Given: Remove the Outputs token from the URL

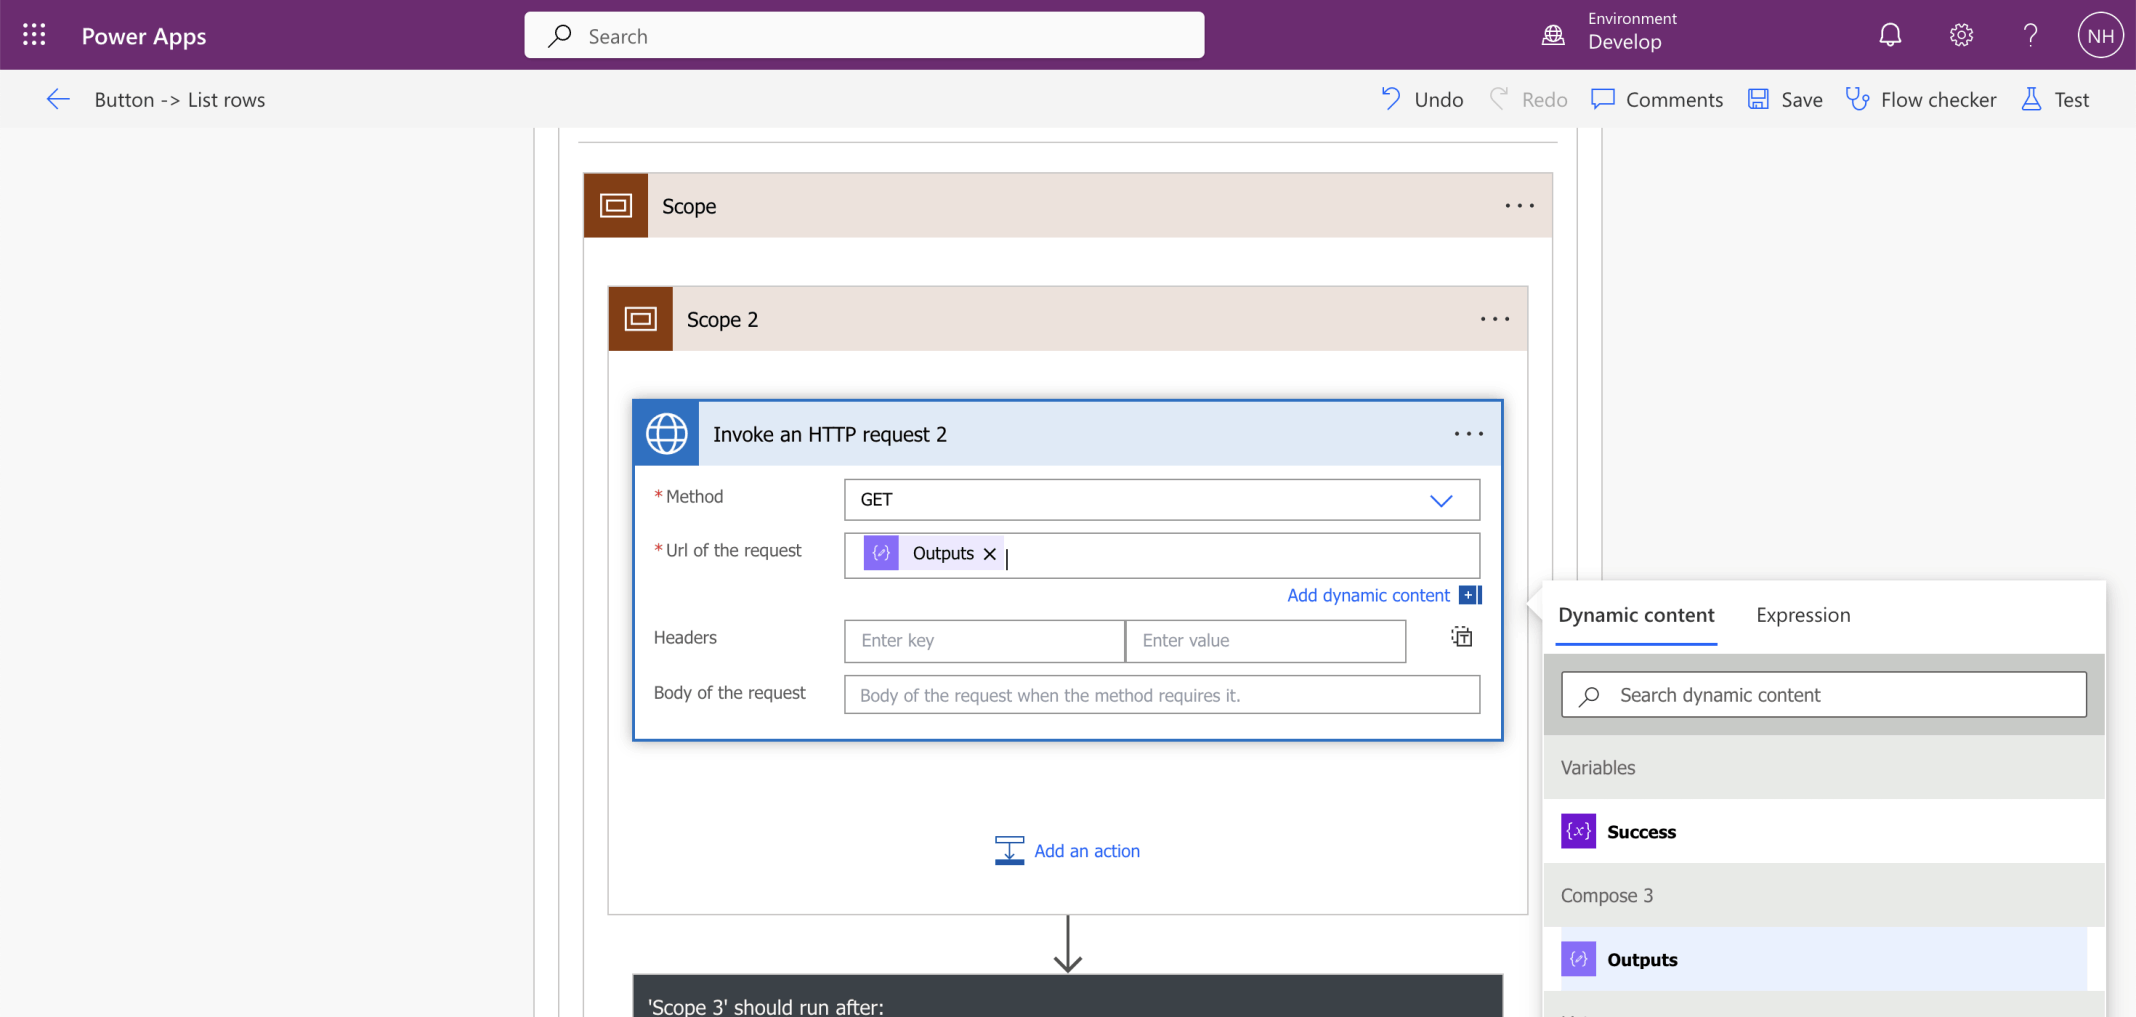Looking at the screenshot, I should (990, 554).
